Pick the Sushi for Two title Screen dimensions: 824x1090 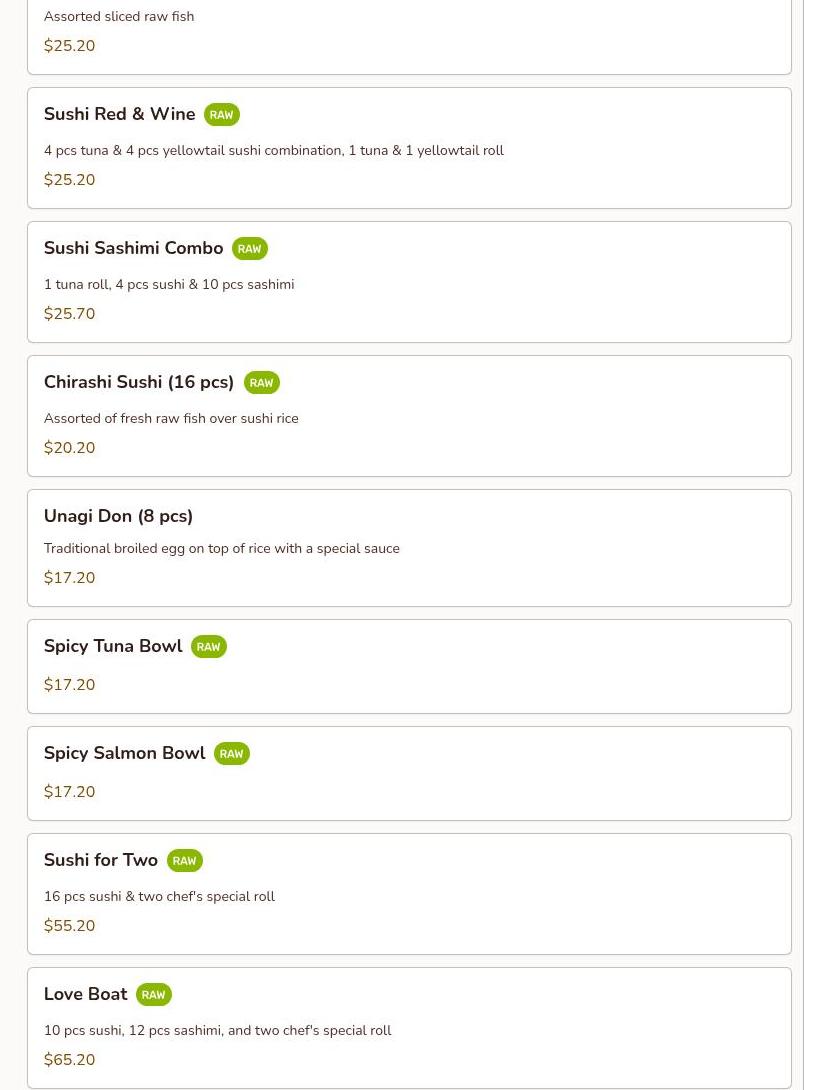click(100, 860)
